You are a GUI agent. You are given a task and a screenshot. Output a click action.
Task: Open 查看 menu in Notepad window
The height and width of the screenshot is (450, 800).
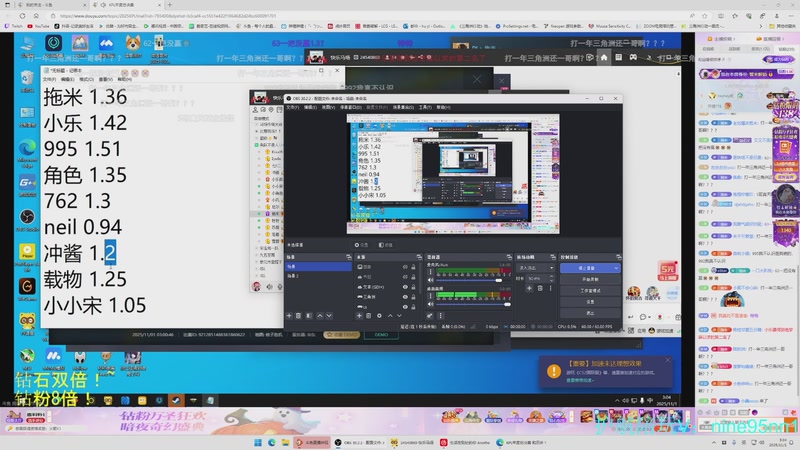click(x=105, y=80)
